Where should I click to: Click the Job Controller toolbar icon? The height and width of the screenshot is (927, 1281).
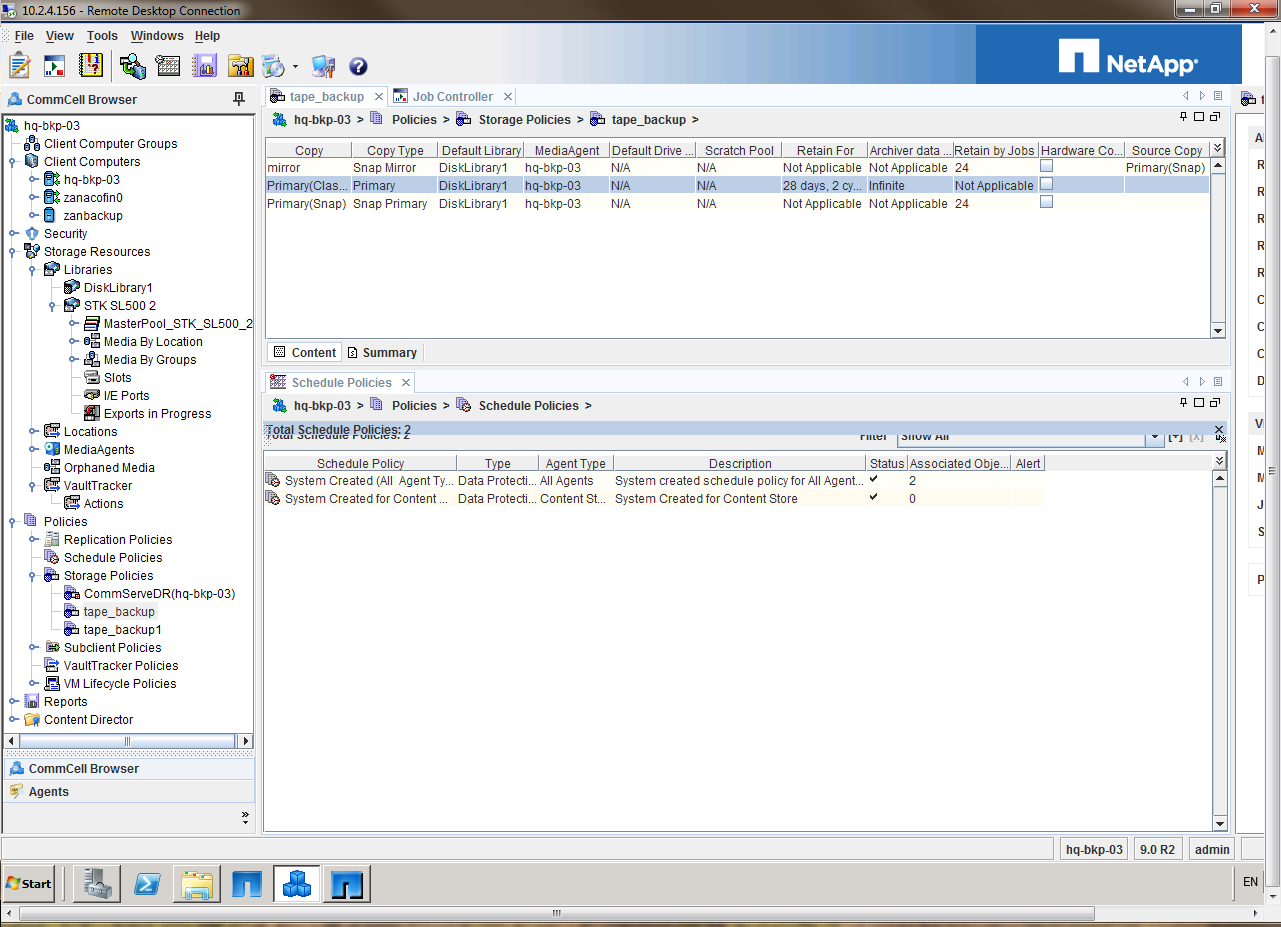[54, 66]
